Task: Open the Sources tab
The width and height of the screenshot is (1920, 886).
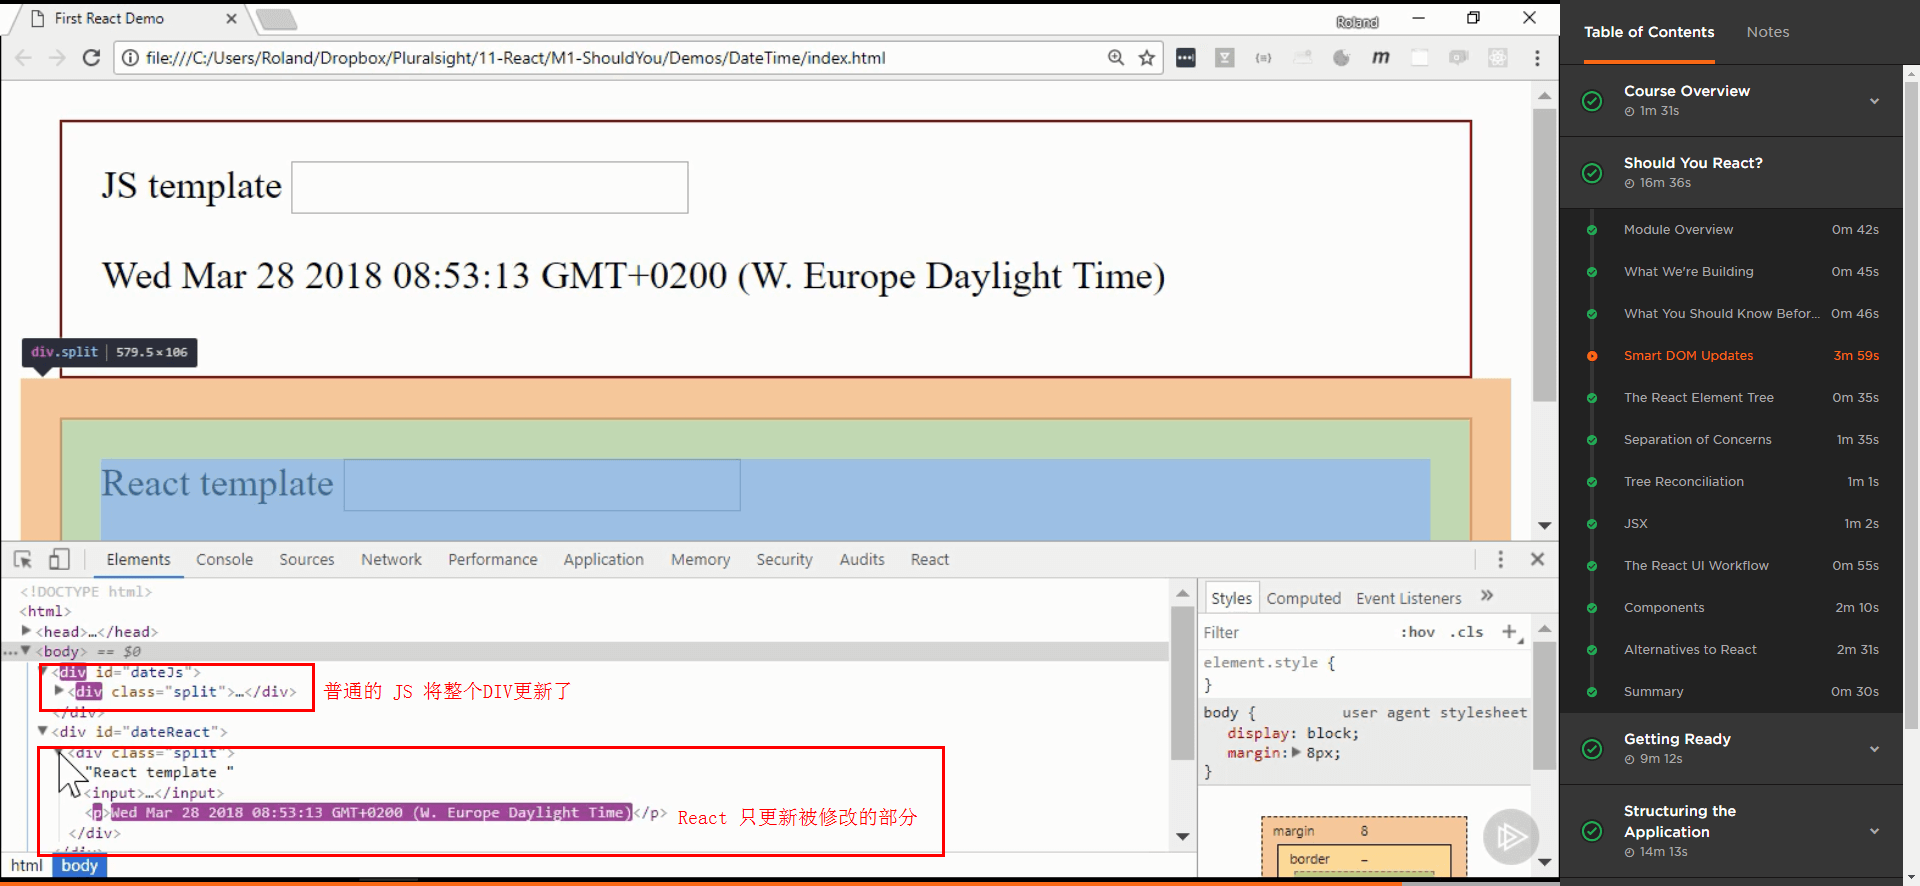Action: click(x=307, y=560)
